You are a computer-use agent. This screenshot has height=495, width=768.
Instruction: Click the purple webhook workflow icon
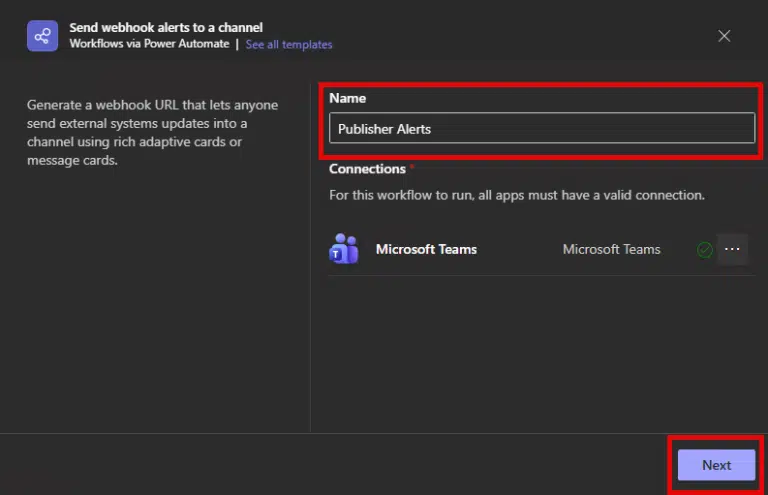click(41, 36)
